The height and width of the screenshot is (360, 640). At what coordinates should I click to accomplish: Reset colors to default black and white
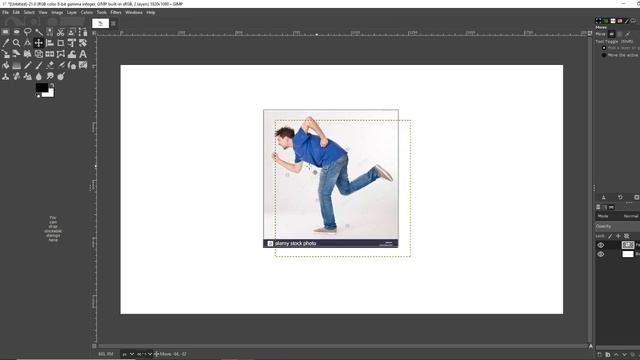tap(38, 96)
